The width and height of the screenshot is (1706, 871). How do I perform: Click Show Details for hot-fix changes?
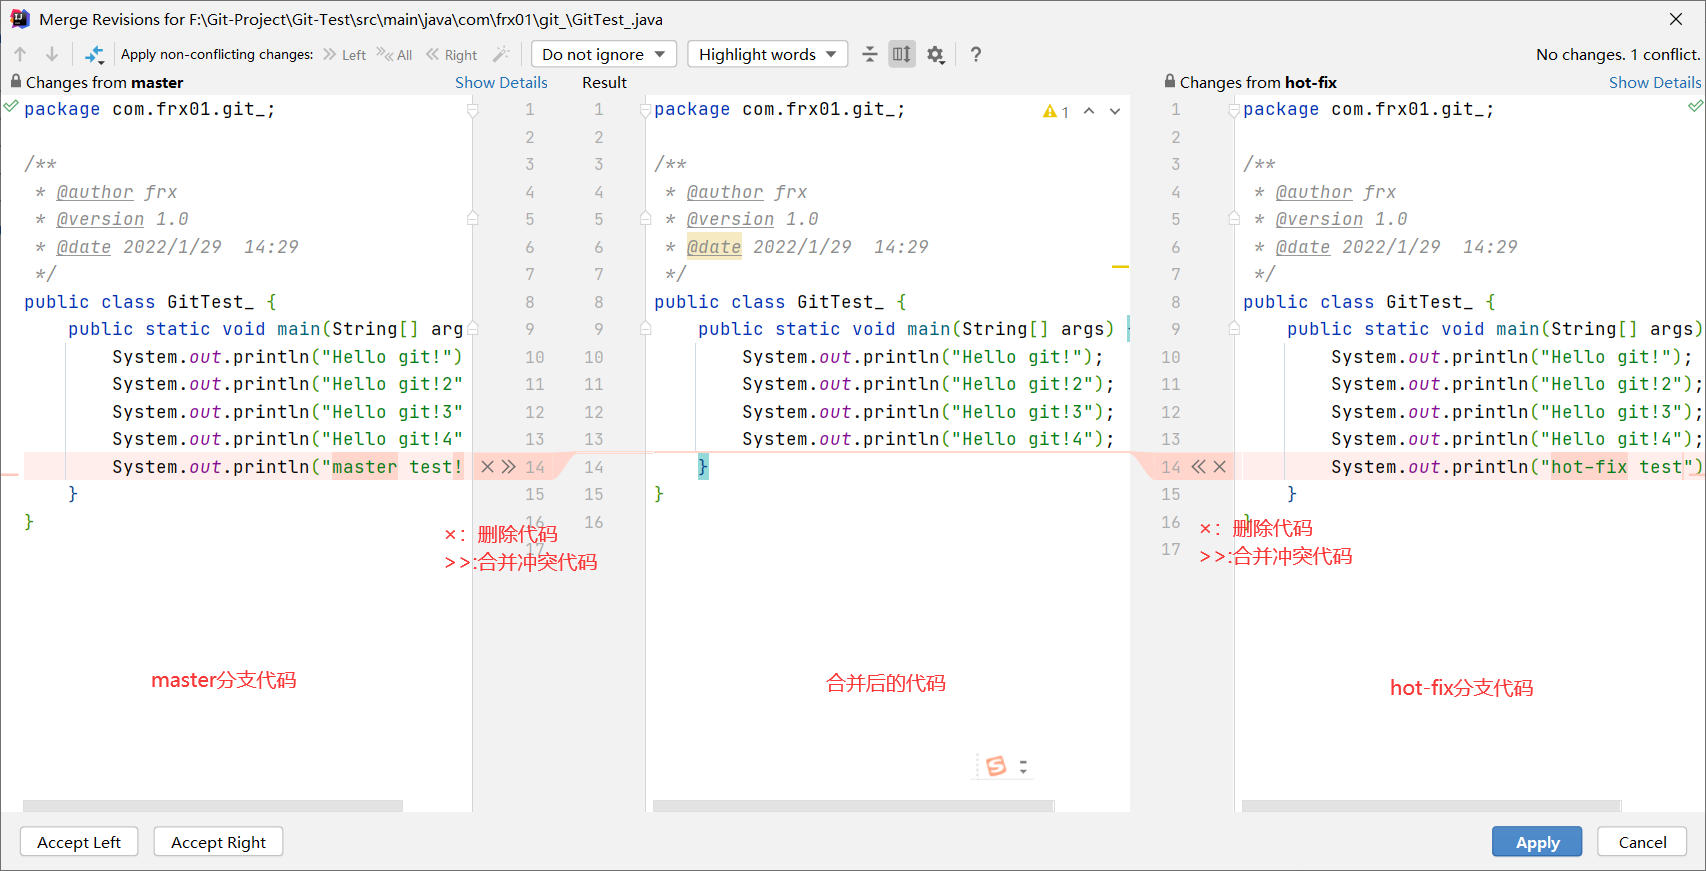coord(1655,82)
